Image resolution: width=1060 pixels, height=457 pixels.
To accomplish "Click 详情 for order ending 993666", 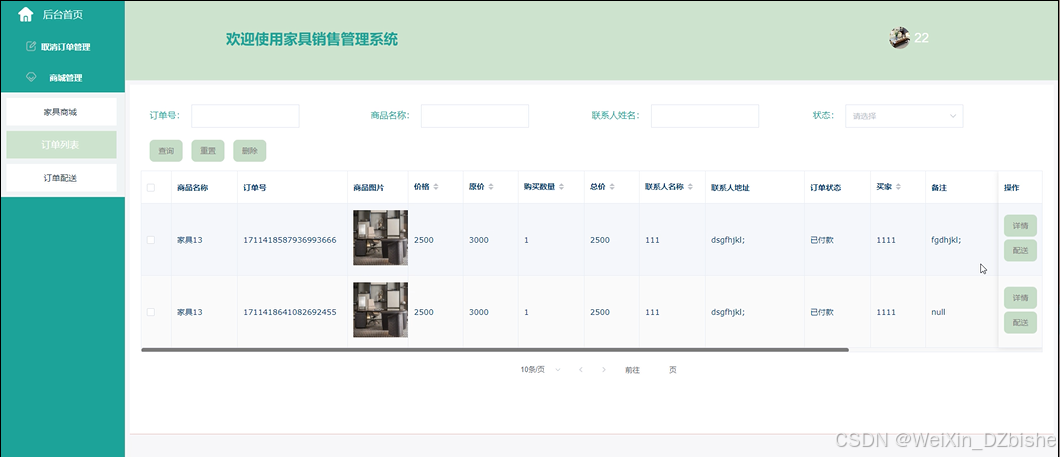I will click(x=1020, y=226).
